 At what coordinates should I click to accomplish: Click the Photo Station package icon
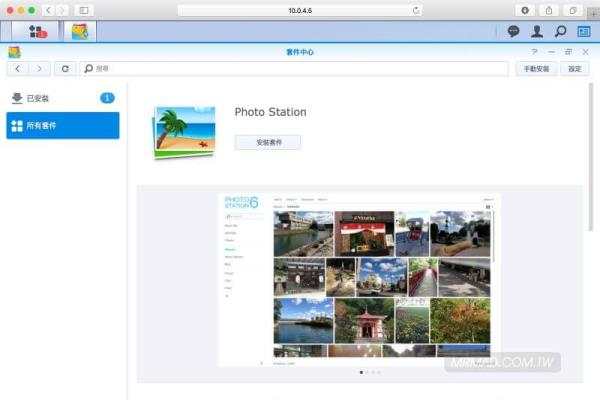coord(184,132)
